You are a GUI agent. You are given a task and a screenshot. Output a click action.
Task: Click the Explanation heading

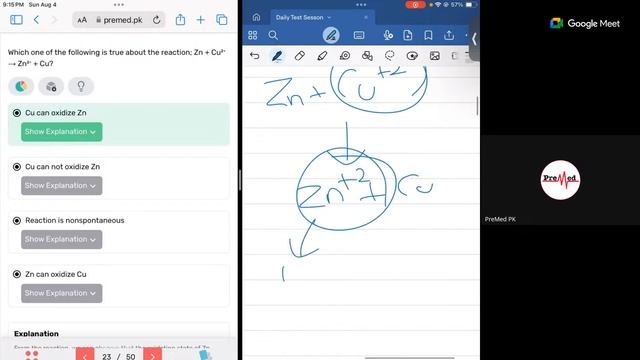36,333
